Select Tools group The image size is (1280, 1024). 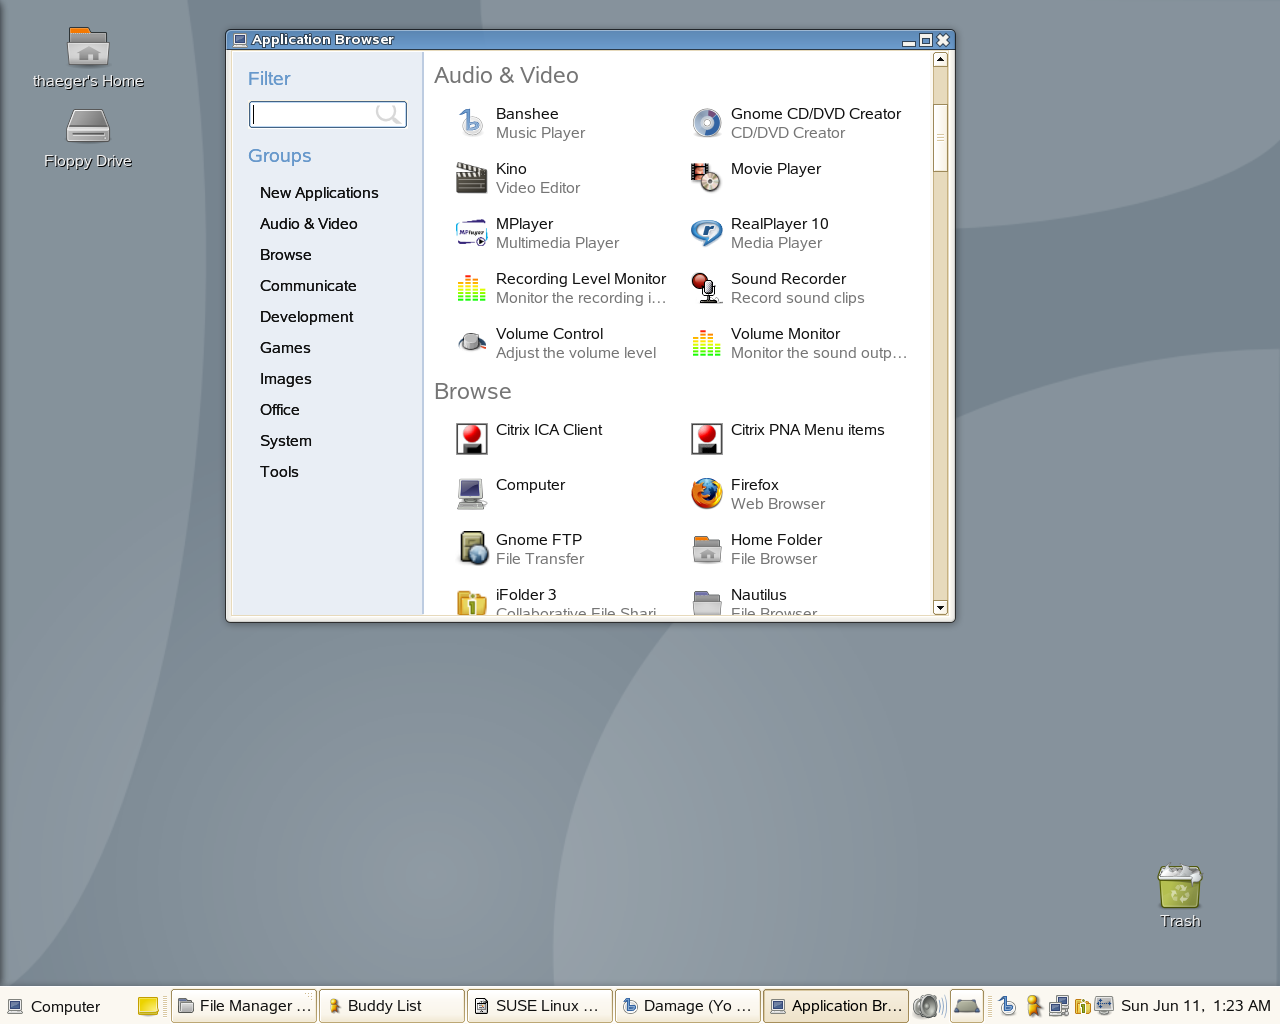click(279, 472)
